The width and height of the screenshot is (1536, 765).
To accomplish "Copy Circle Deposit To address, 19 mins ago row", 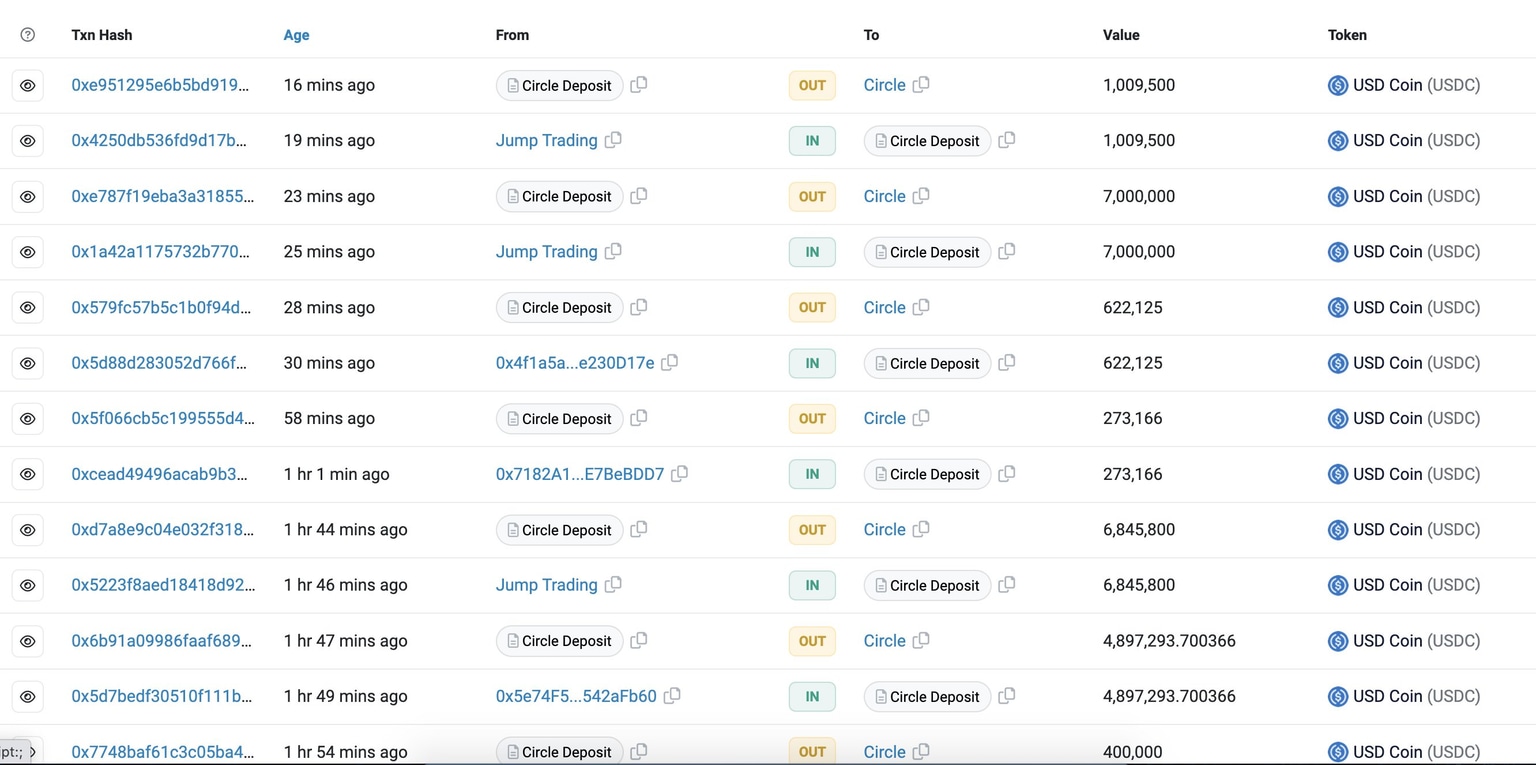I will coord(1007,140).
